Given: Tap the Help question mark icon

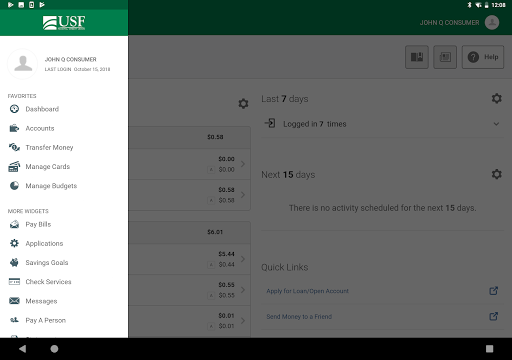Looking at the screenshot, I should click(473, 57).
